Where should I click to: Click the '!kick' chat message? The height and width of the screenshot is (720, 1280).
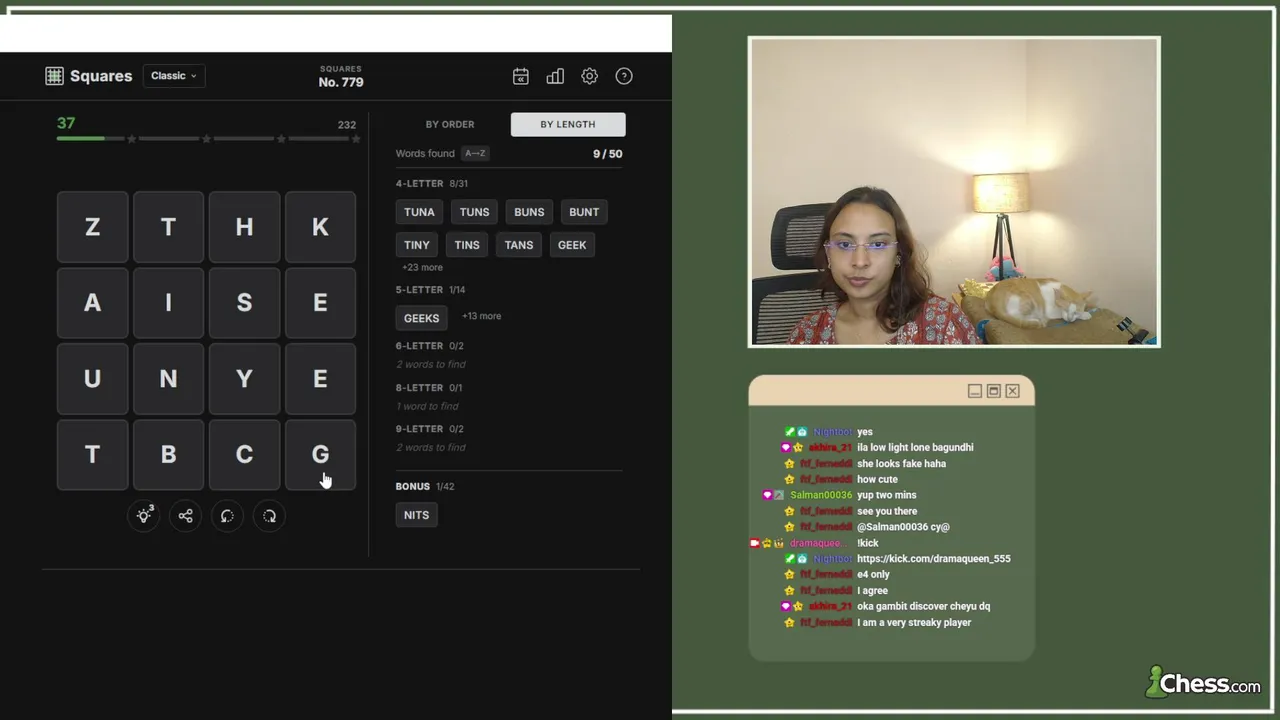pyautogui.click(x=867, y=543)
